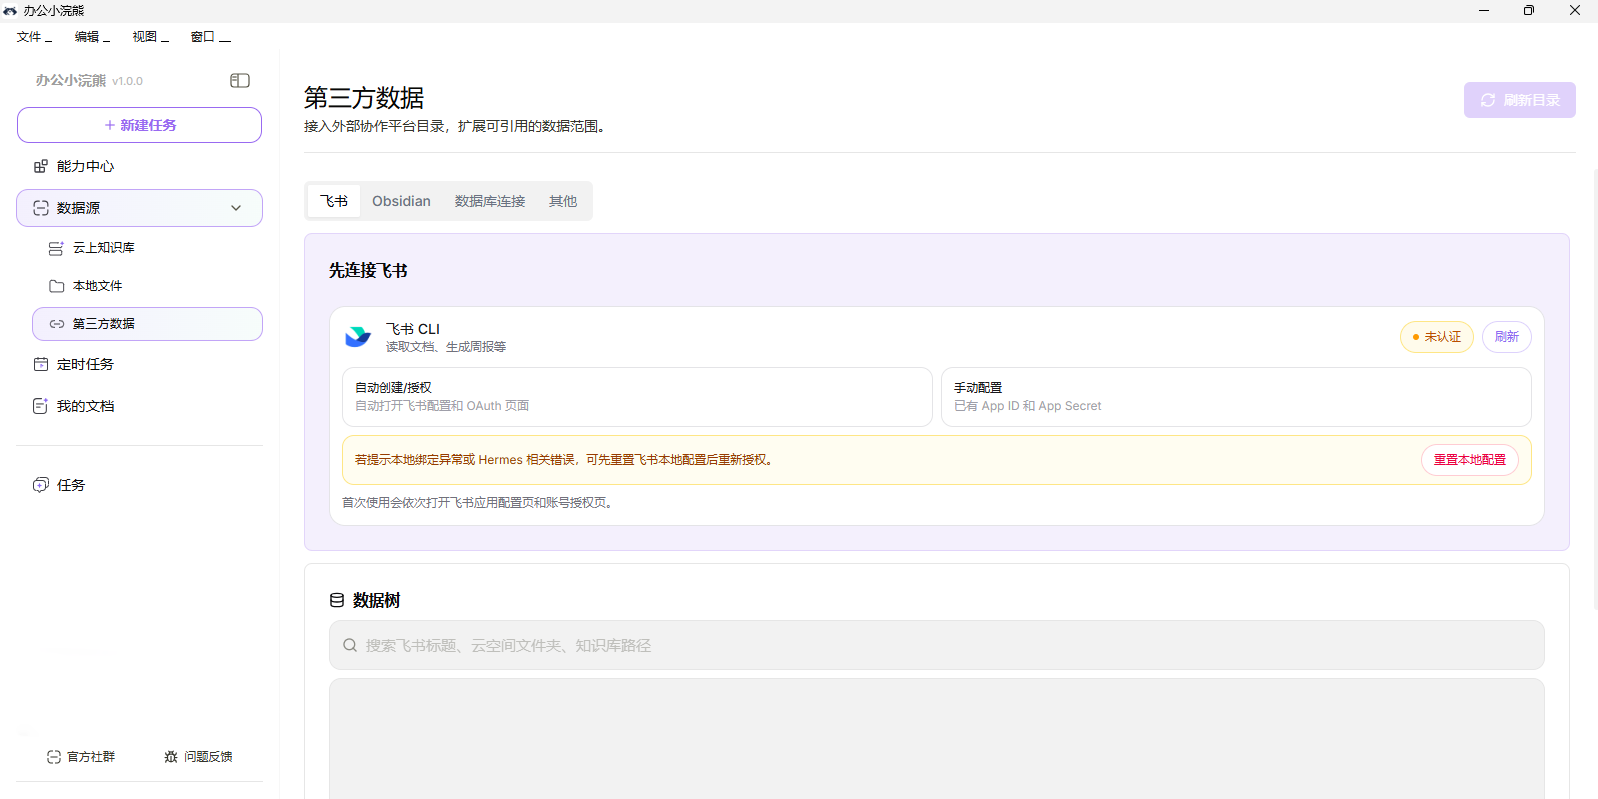Screen dimensions: 1598x799
Task: Minimize the 办公小浣熊 window
Action: click(x=1484, y=10)
